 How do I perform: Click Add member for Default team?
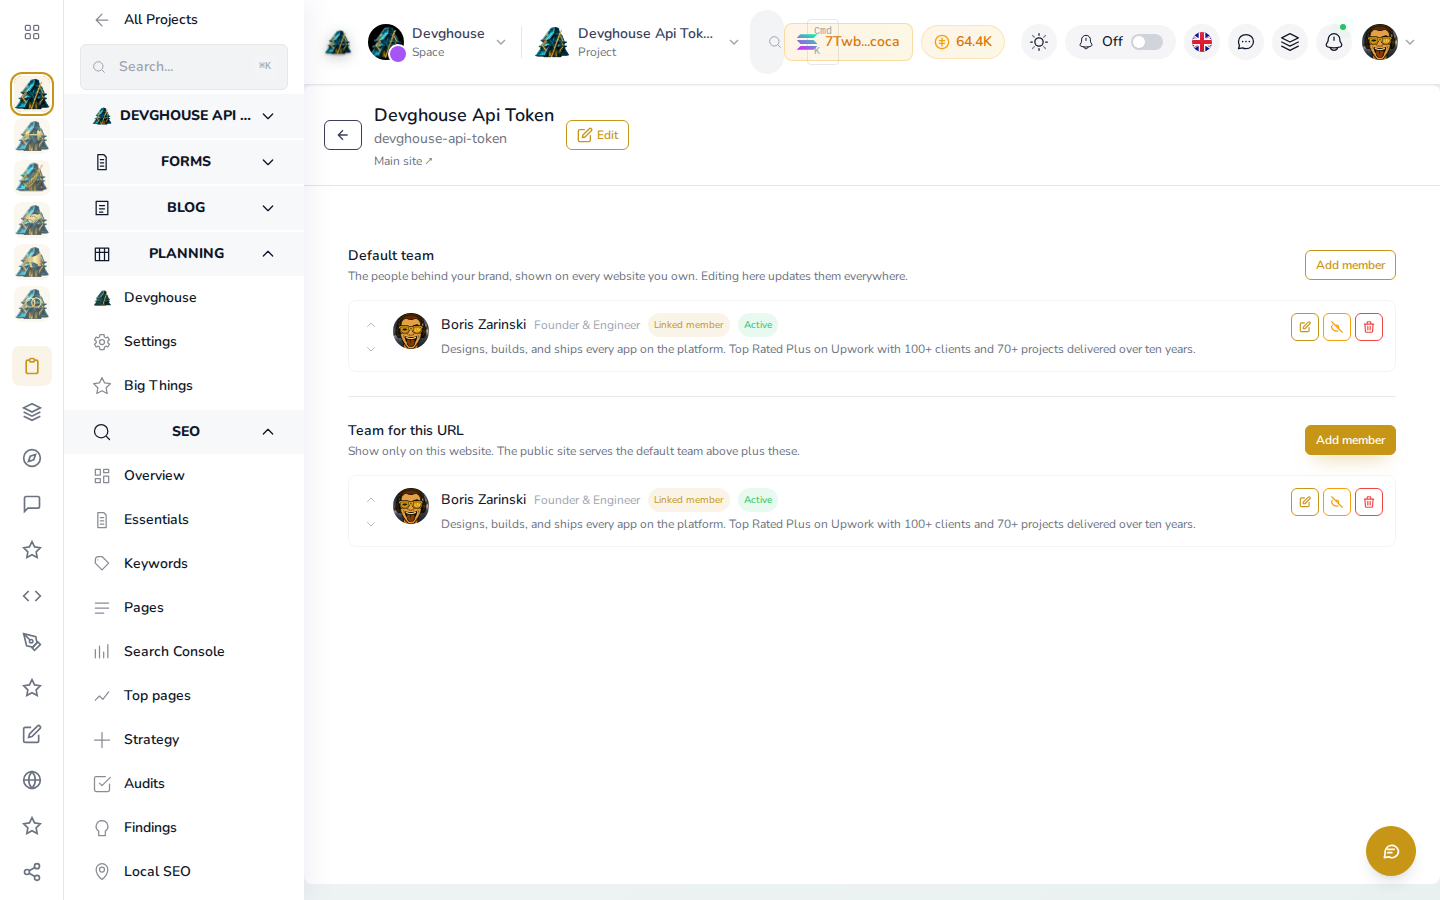click(x=1350, y=265)
